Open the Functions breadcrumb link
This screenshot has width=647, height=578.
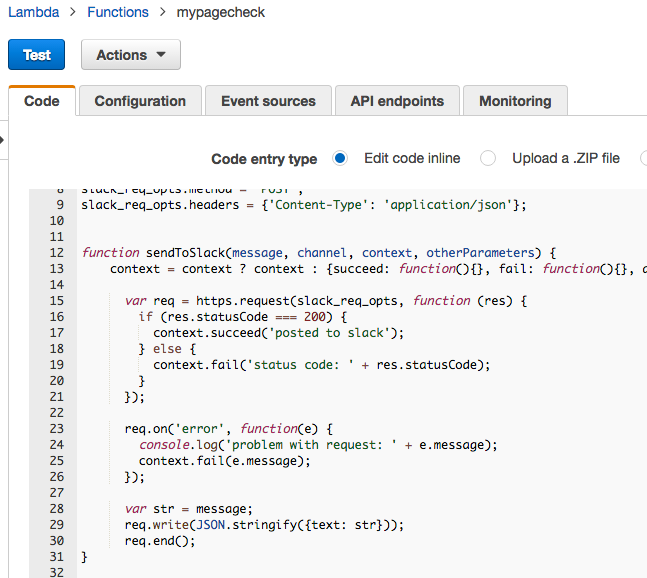click(x=118, y=12)
